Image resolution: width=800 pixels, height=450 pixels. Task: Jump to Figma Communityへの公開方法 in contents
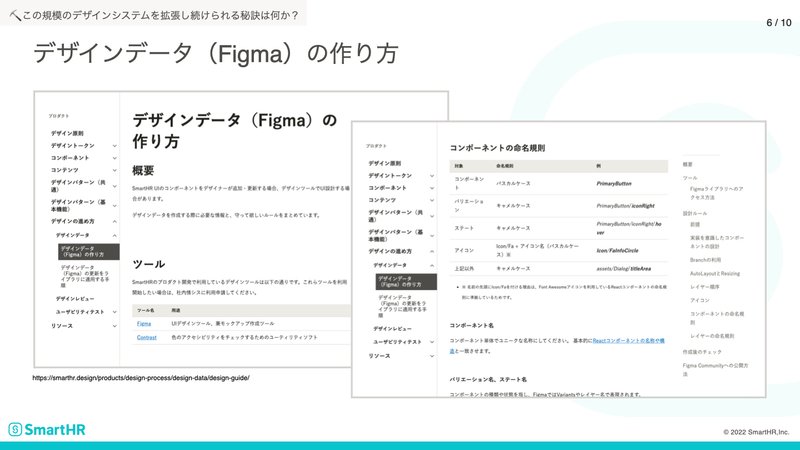pyautogui.click(x=715, y=369)
